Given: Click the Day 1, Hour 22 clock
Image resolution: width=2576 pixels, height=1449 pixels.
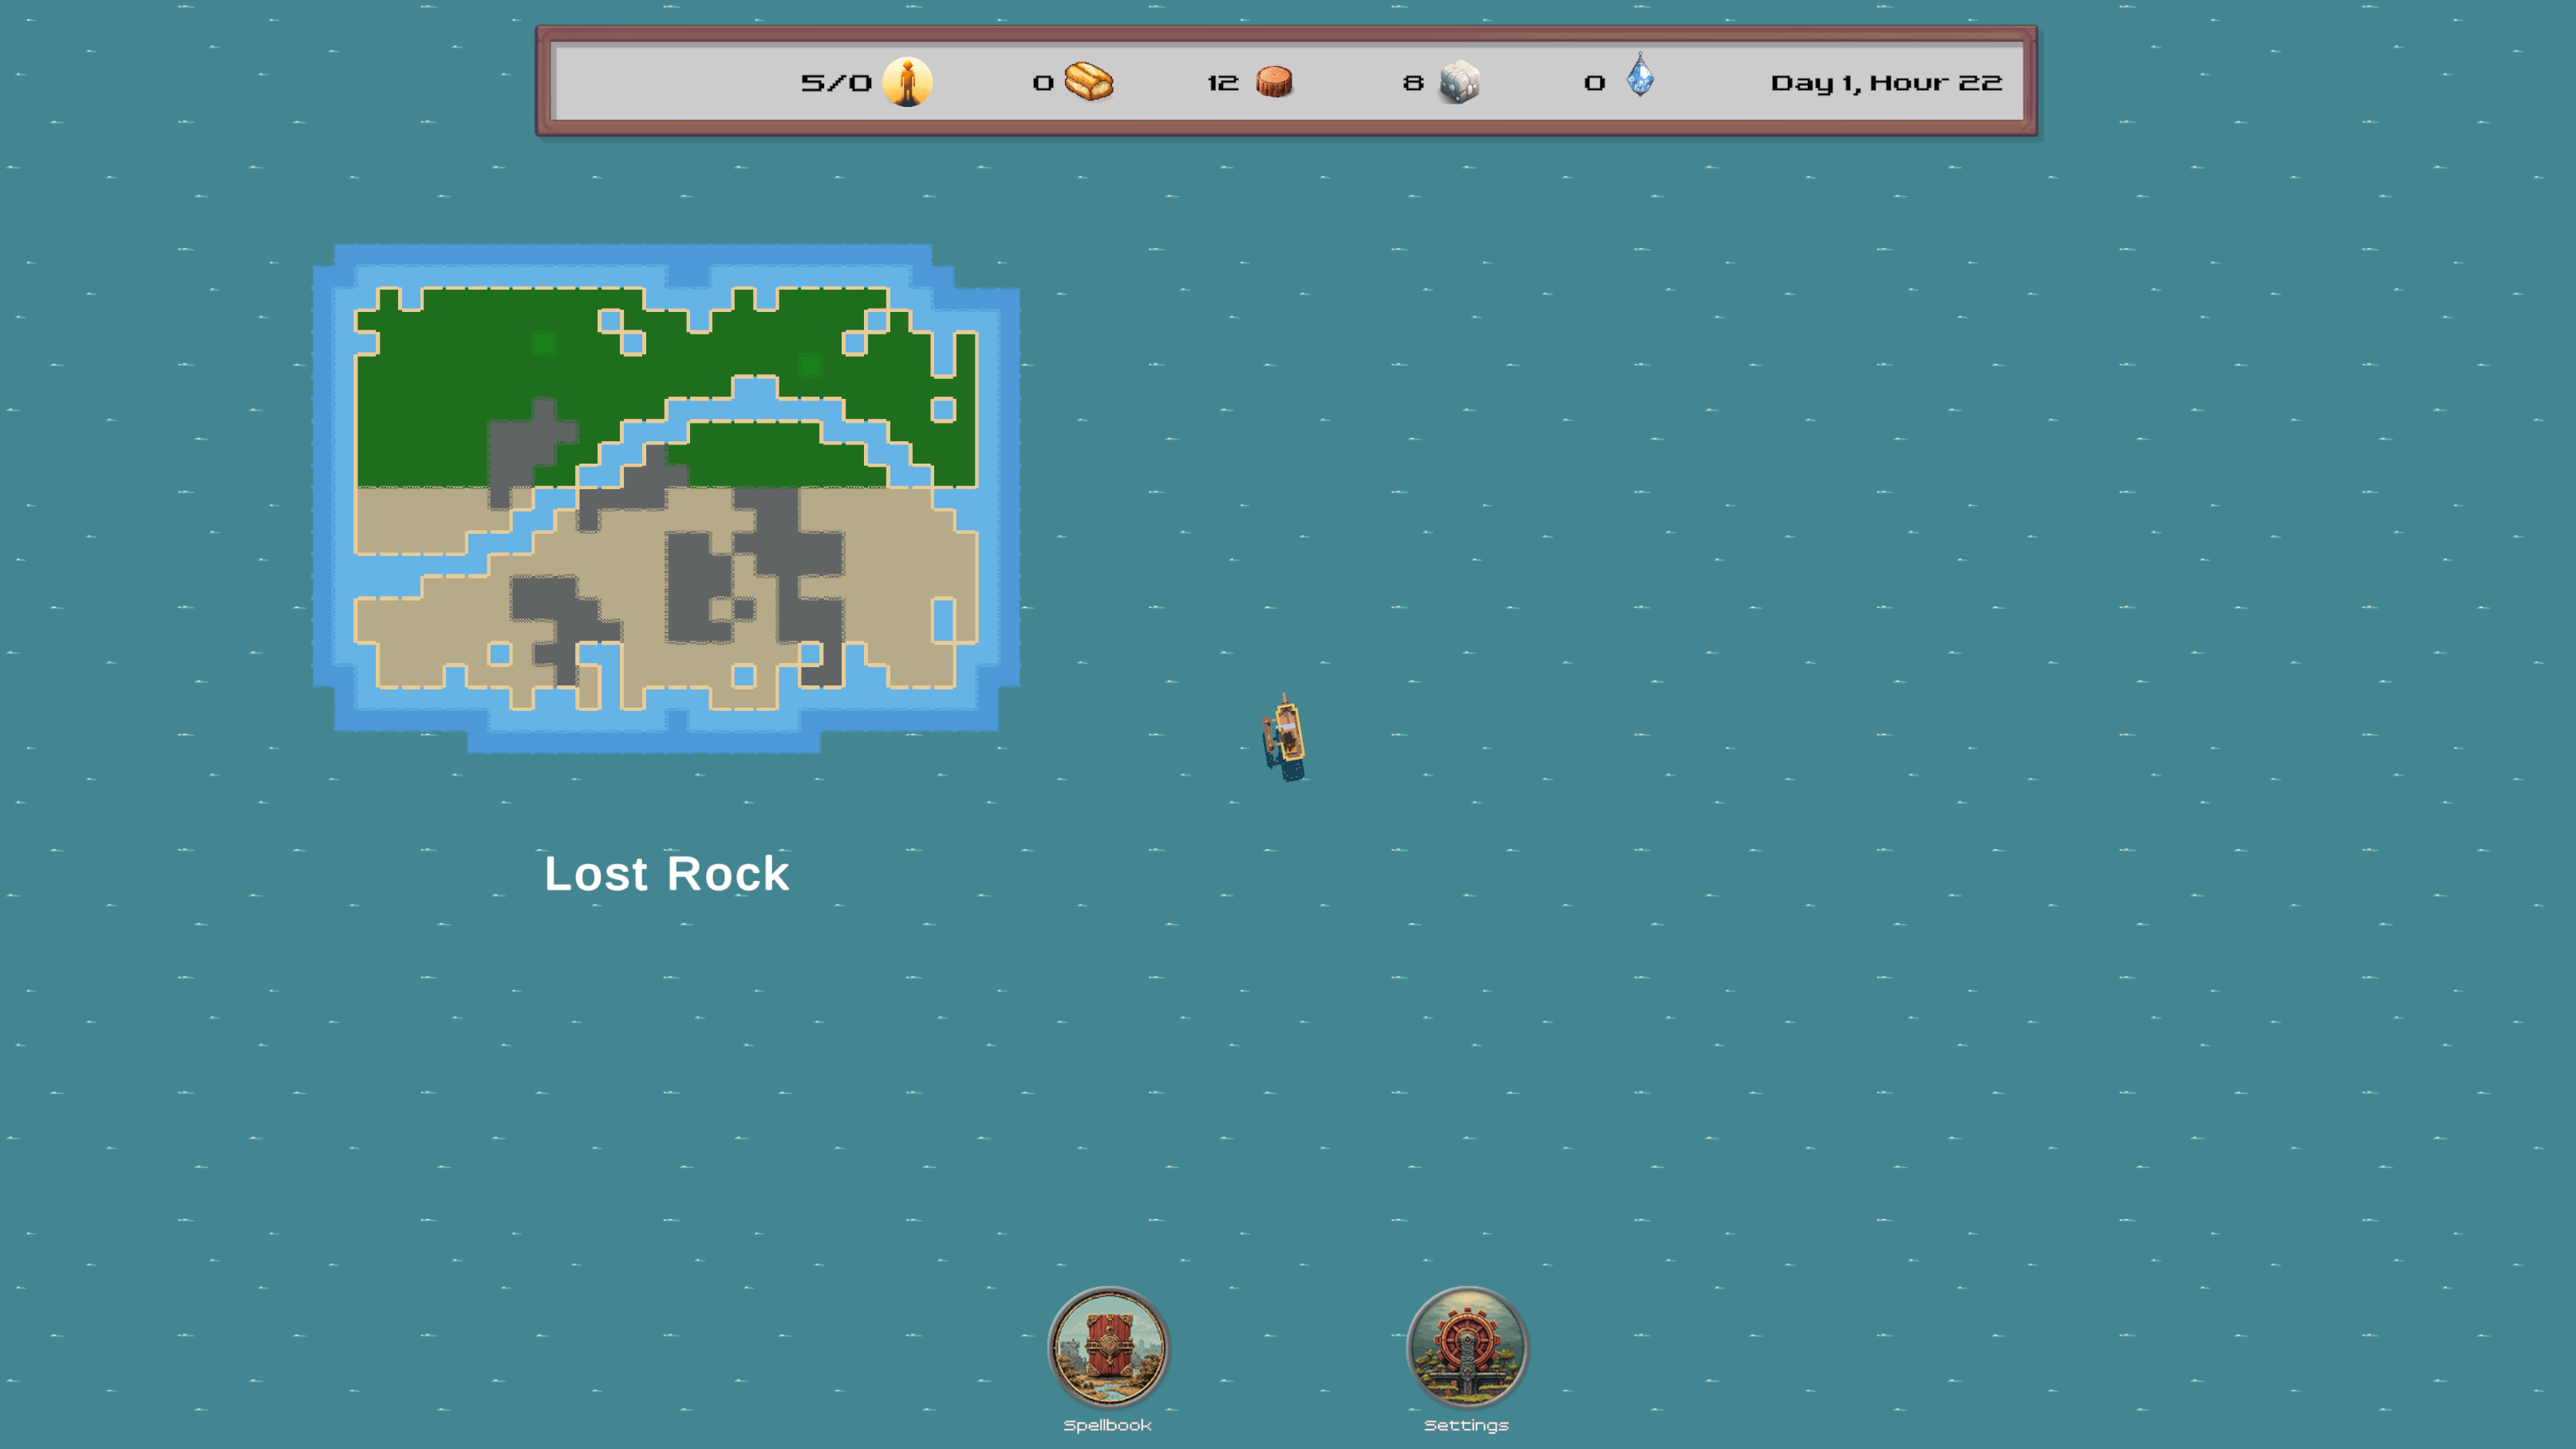Looking at the screenshot, I should [x=1886, y=83].
